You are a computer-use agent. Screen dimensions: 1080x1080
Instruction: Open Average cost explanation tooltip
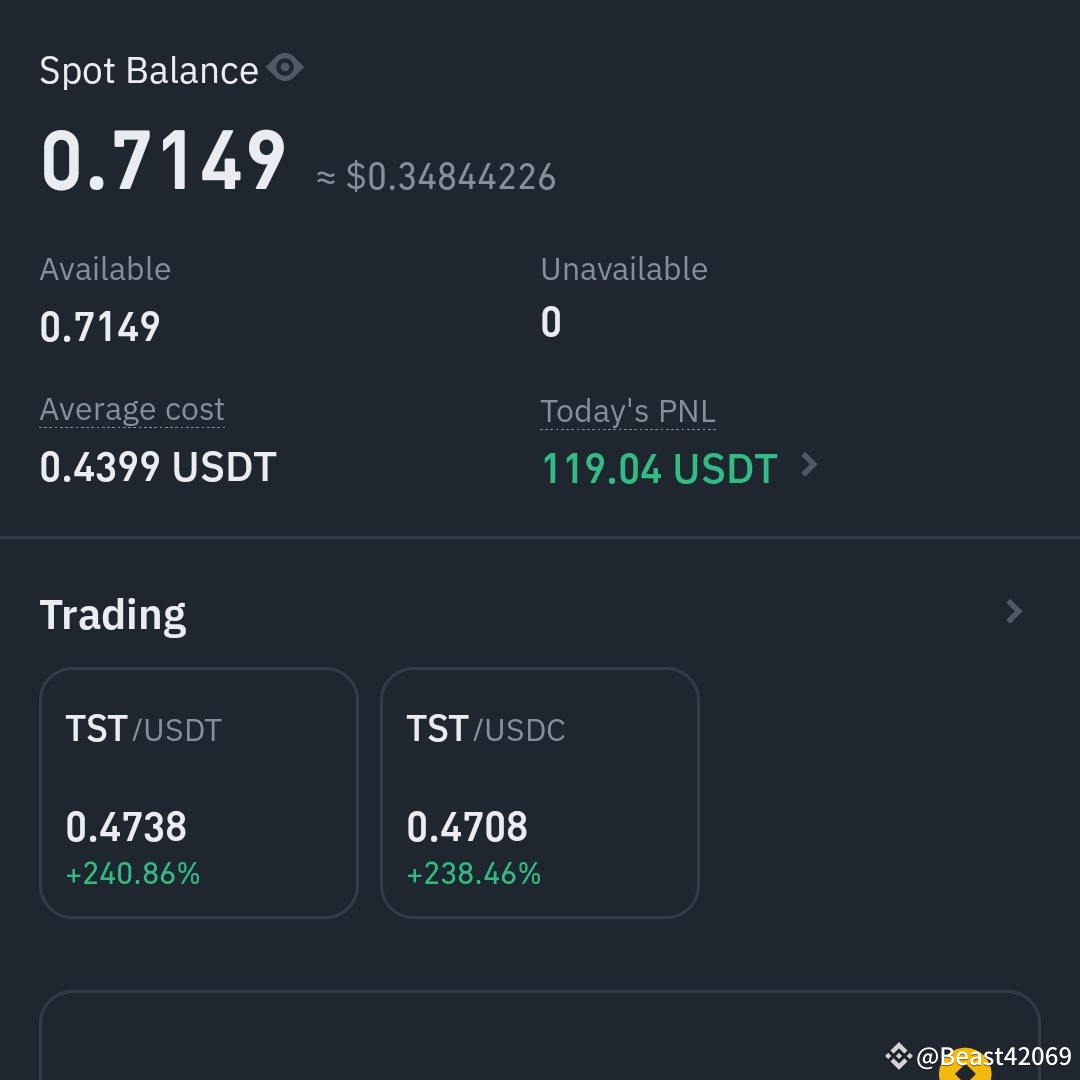131,409
